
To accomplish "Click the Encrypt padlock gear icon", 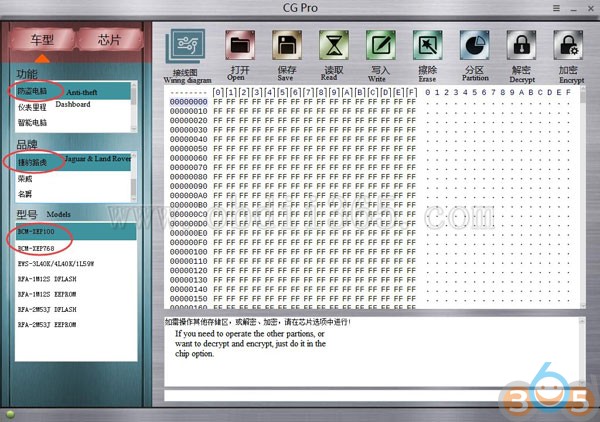I will [x=568, y=45].
